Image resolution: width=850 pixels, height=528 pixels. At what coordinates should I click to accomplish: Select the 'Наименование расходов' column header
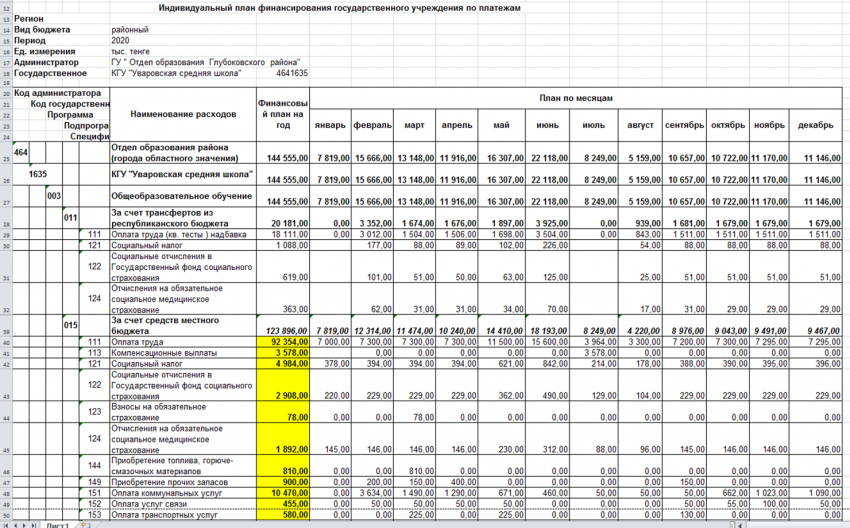coord(183,114)
